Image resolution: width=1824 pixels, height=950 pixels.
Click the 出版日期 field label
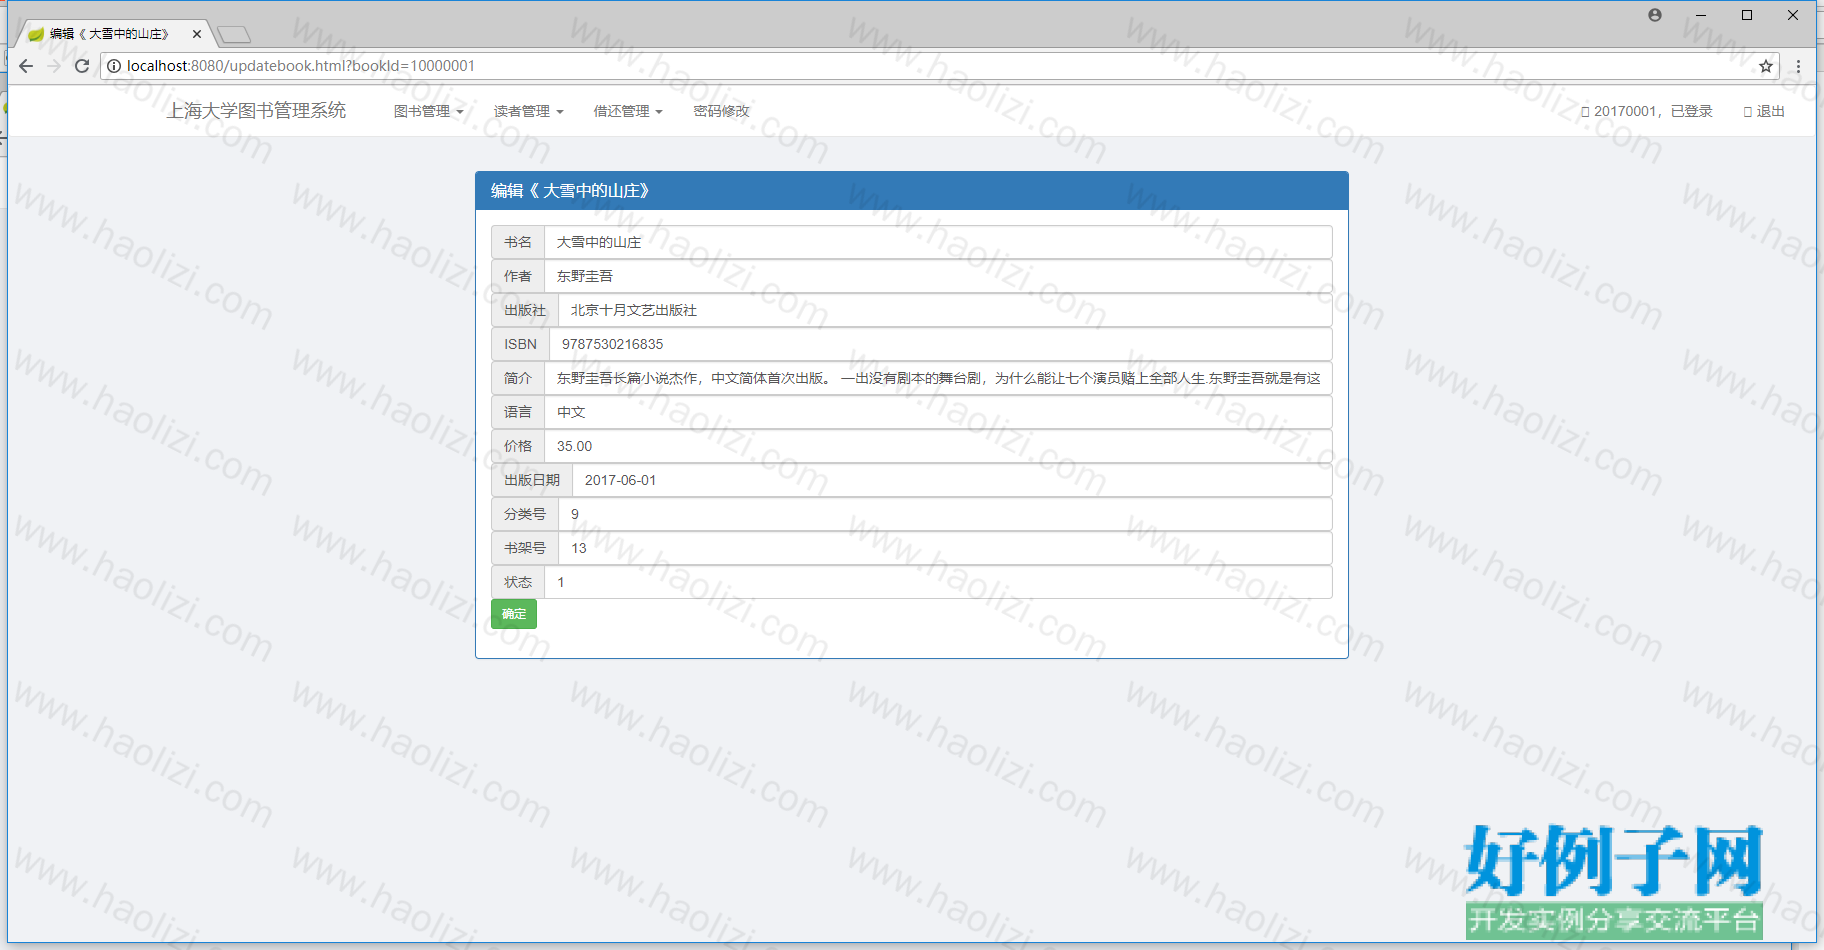532,480
